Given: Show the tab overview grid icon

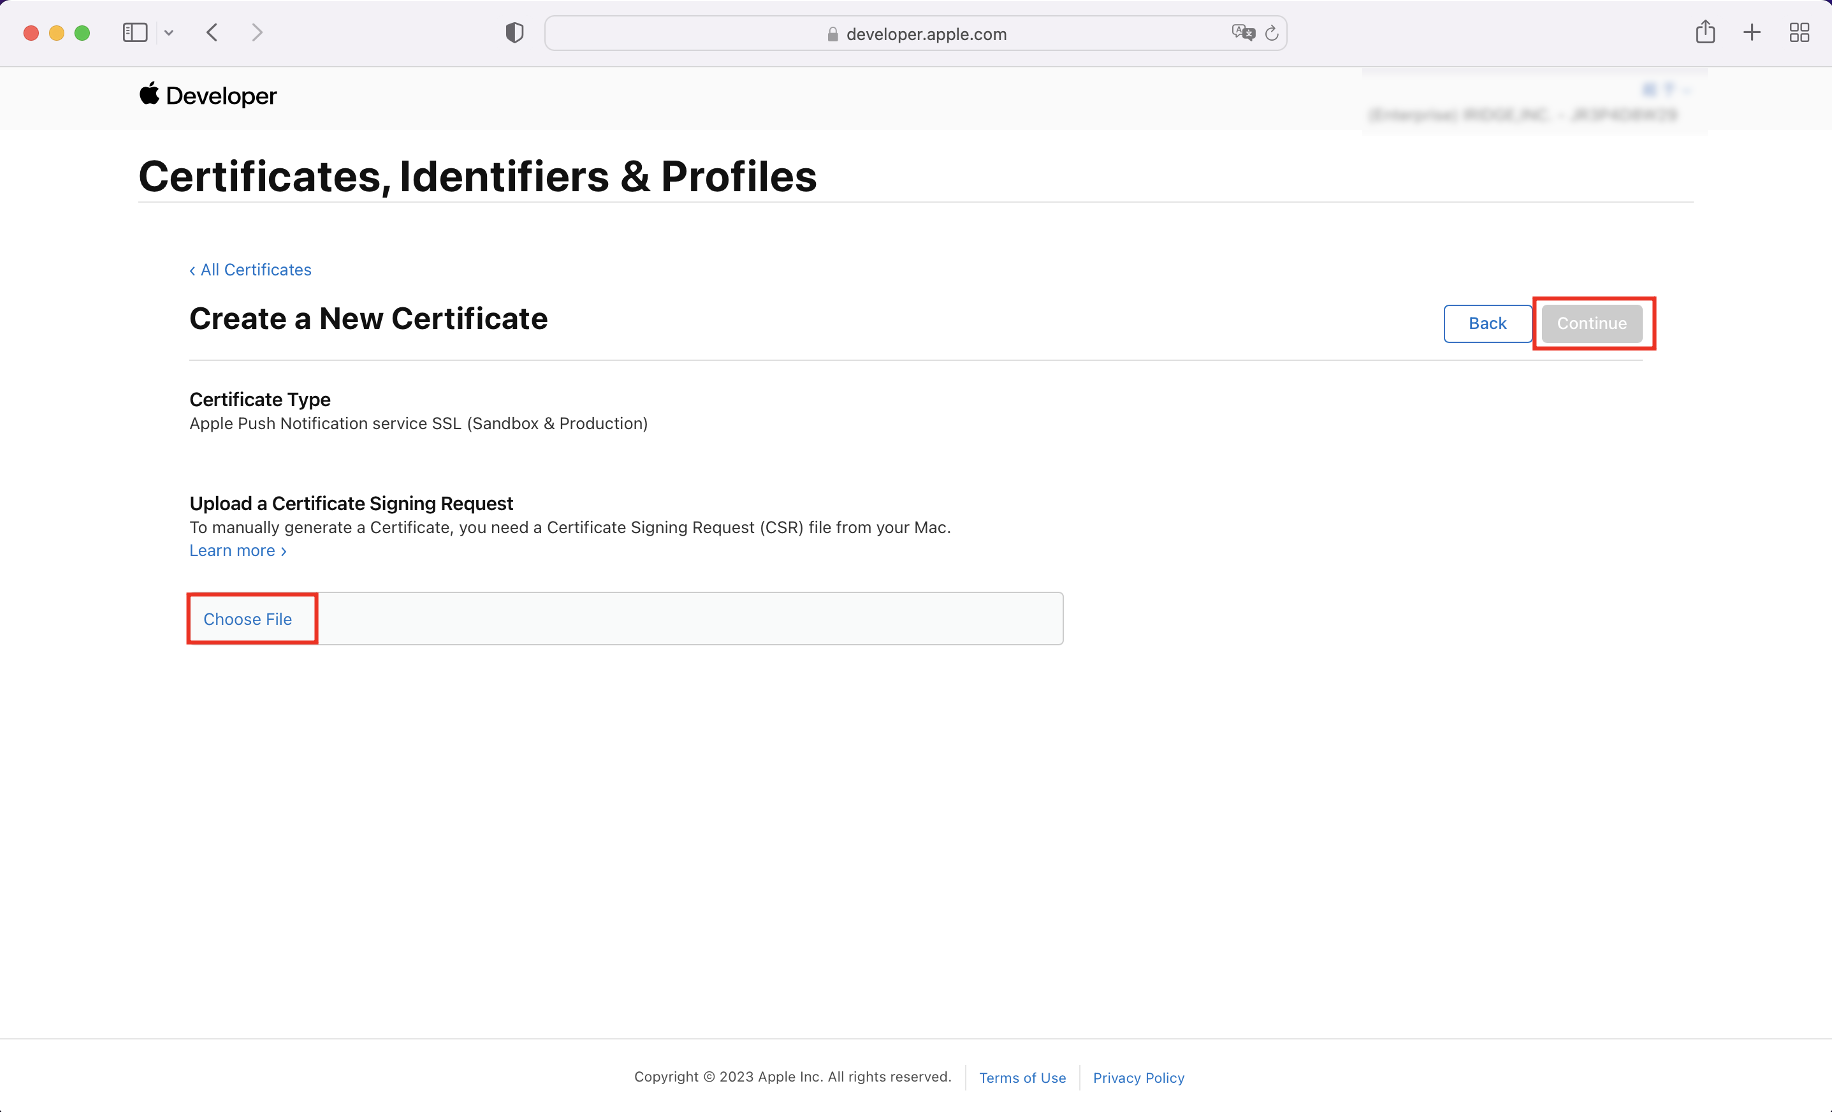Looking at the screenshot, I should point(1799,33).
